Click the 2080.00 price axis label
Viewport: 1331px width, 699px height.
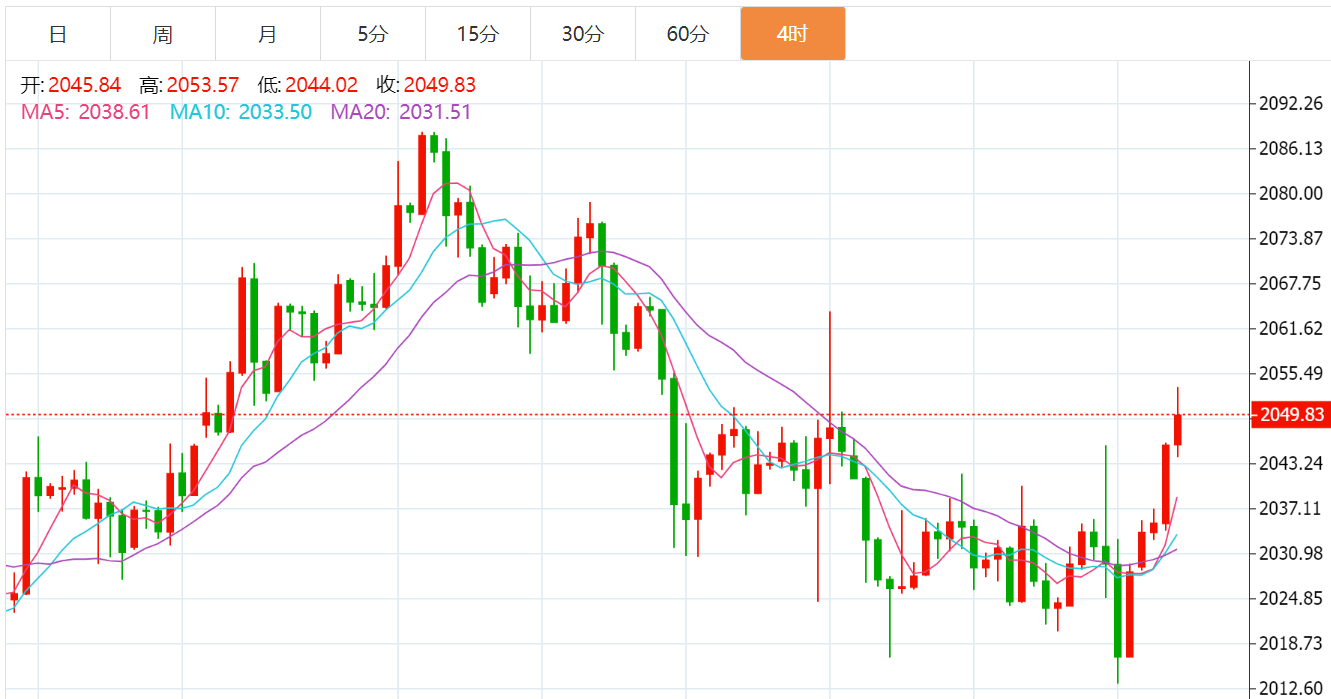coord(1293,193)
